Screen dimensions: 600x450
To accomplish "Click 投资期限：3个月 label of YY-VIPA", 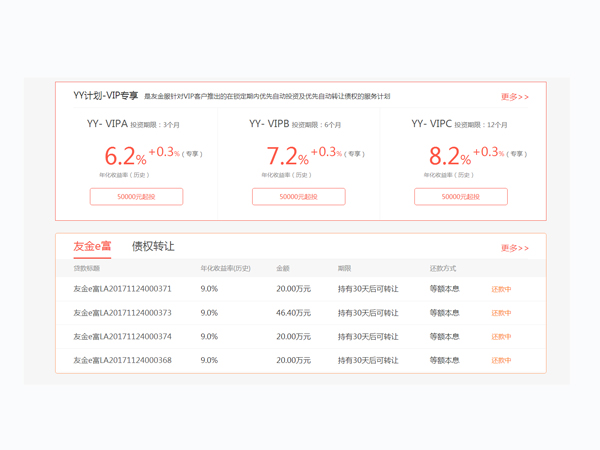I will click(x=155, y=125).
